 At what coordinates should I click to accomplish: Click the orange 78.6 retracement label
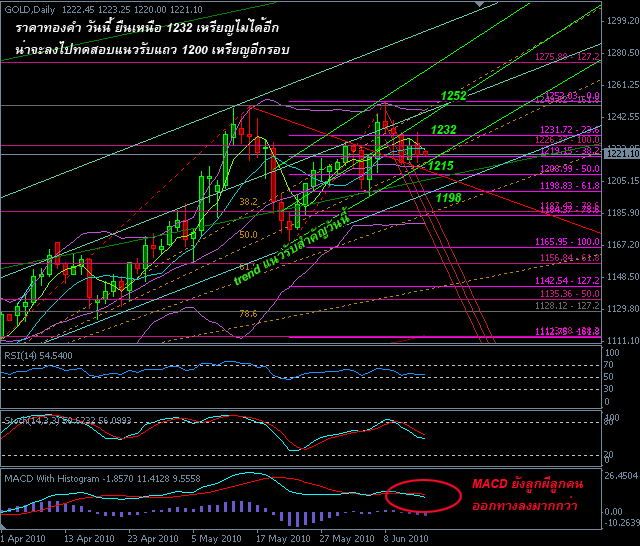click(x=248, y=314)
